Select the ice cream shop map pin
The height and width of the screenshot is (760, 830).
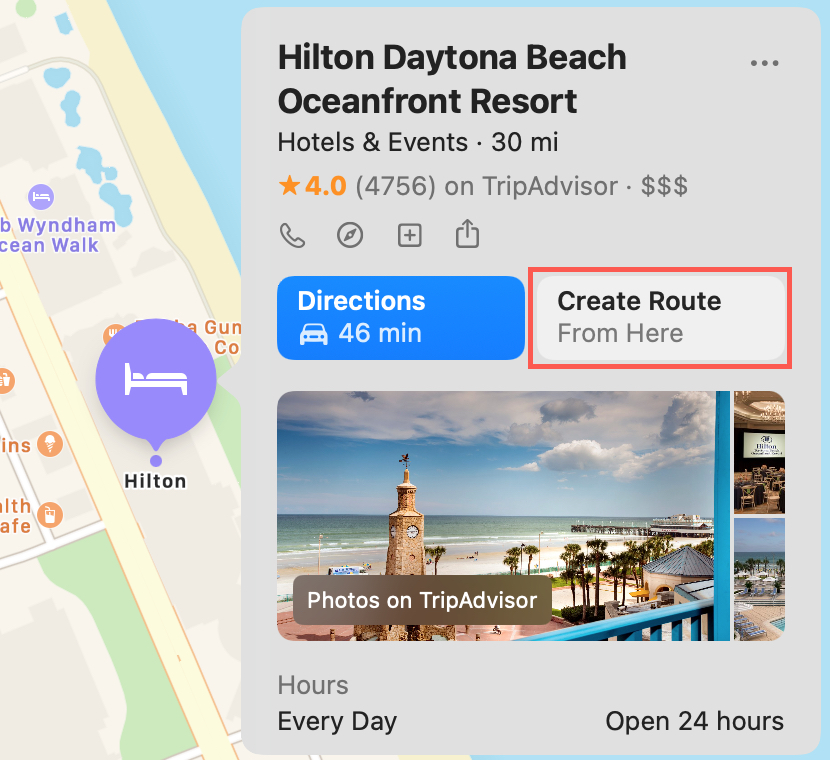pos(50,444)
